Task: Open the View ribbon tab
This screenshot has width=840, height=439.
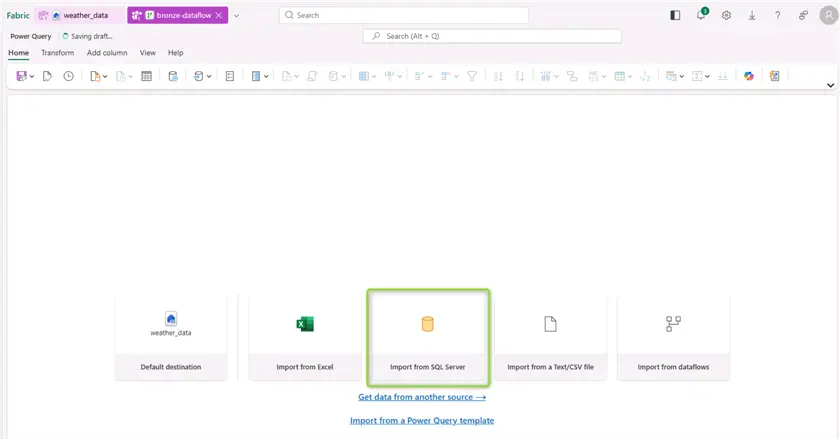Action: pyautogui.click(x=147, y=53)
